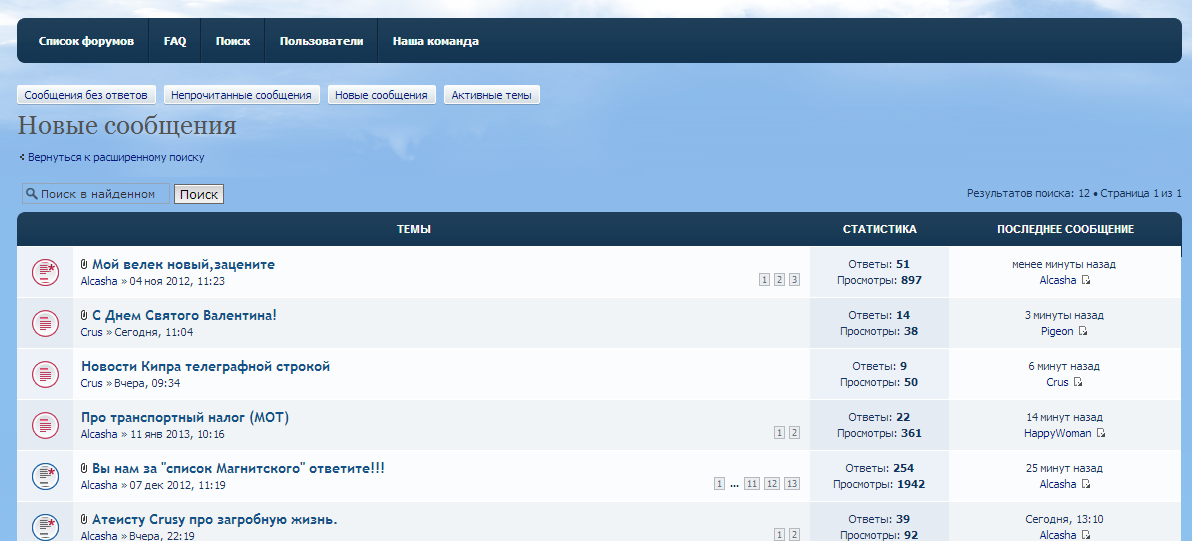Image resolution: width=1192 pixels, height=541 pixels.
Task: Click topic status icon for "Мой велек новый,зацените"
Action: point(45,272)
